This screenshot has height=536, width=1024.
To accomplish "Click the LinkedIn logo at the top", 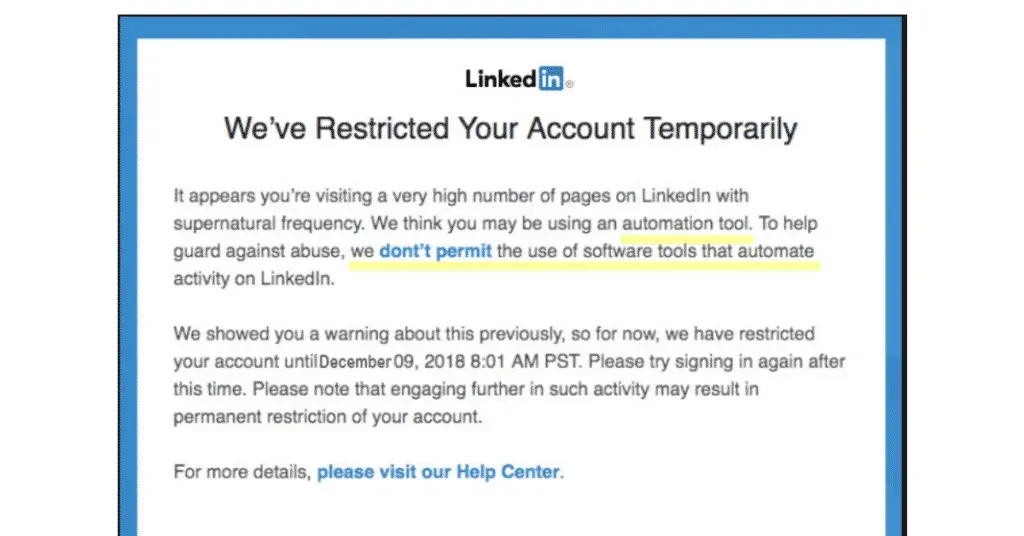I will [x=515, y=80].
